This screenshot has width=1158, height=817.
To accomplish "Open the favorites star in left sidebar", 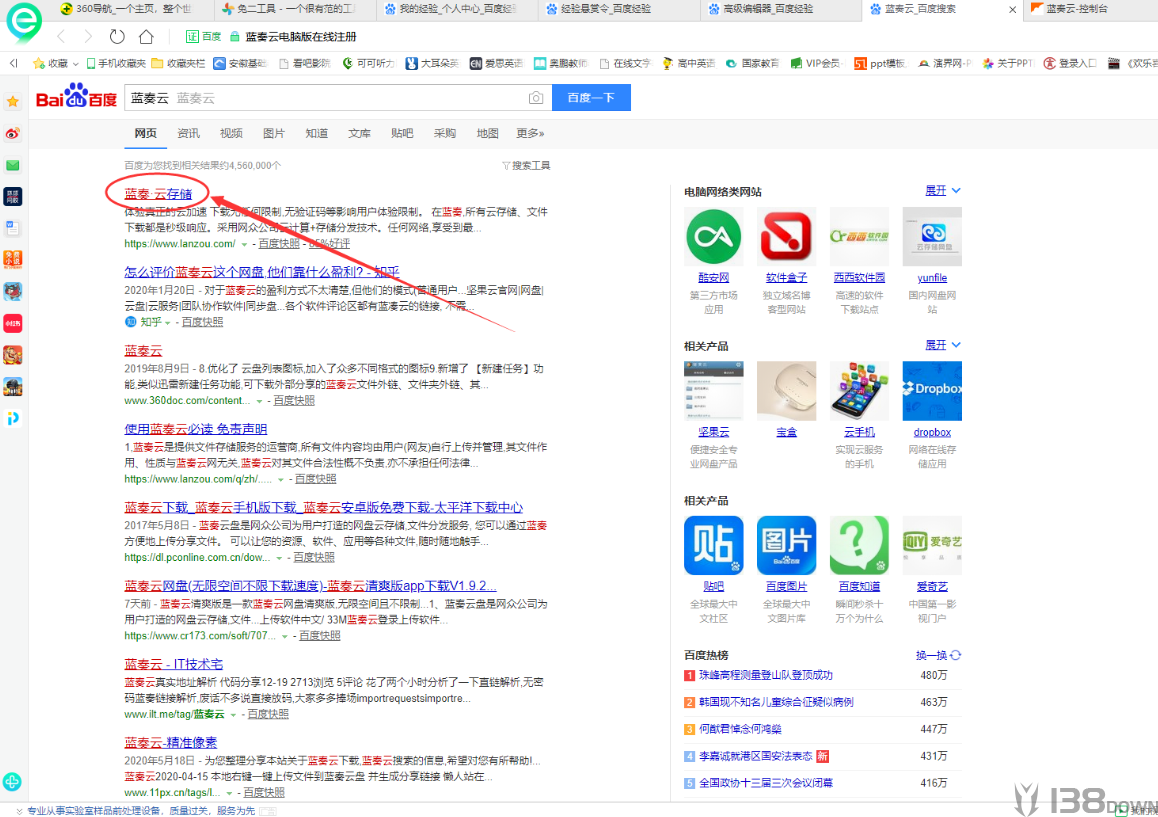I will point(13,101).
